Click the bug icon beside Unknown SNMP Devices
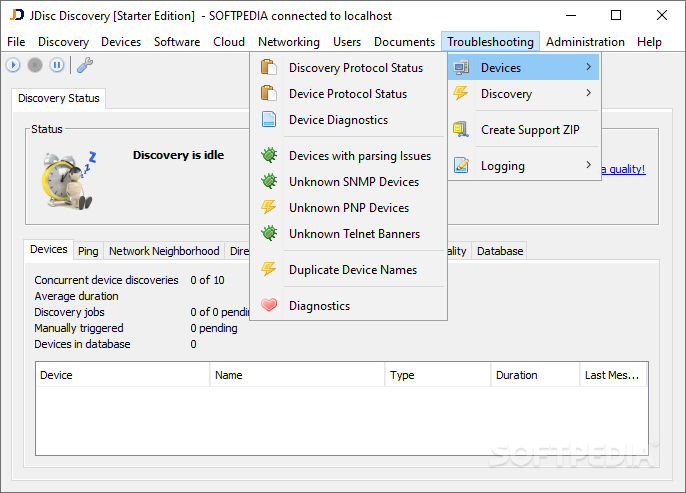Viewport: 686px width, 493px height. click(269, 181)
